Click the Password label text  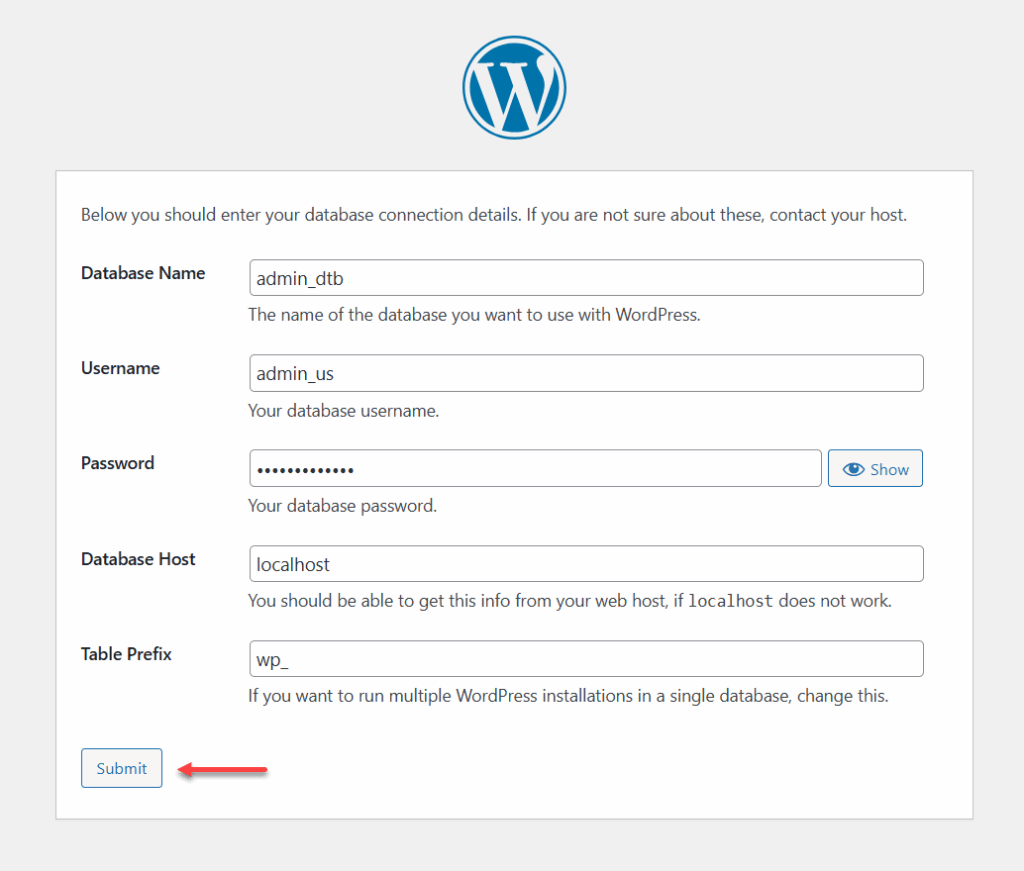tap(116, 462)
